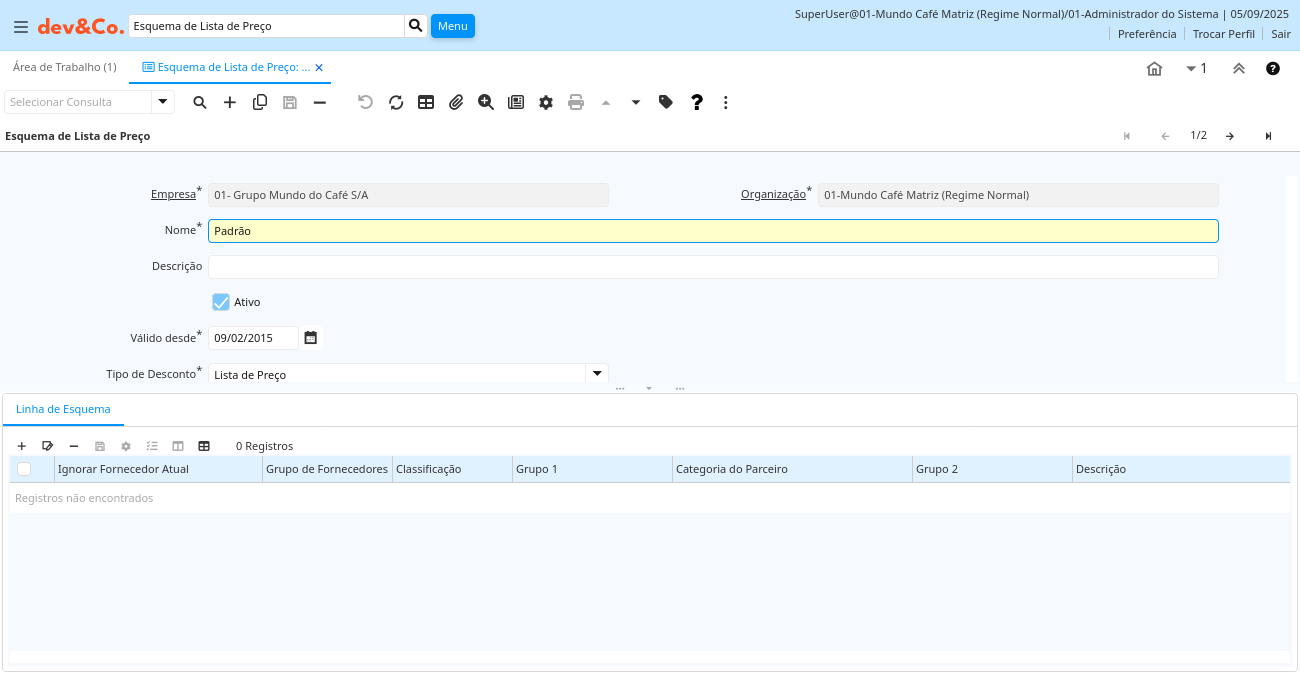This screenshot has height=674, width=1300.
Task: Expand the Selecionar Consulta combo box
Action: click(x=163, y=102)
